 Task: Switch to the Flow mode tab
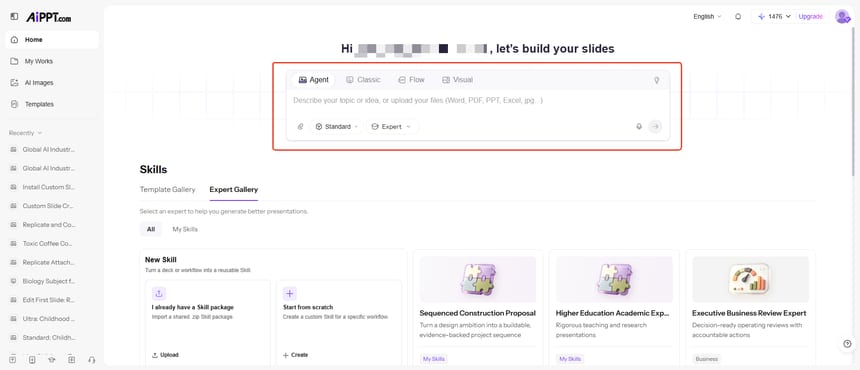tap(411, 80)
